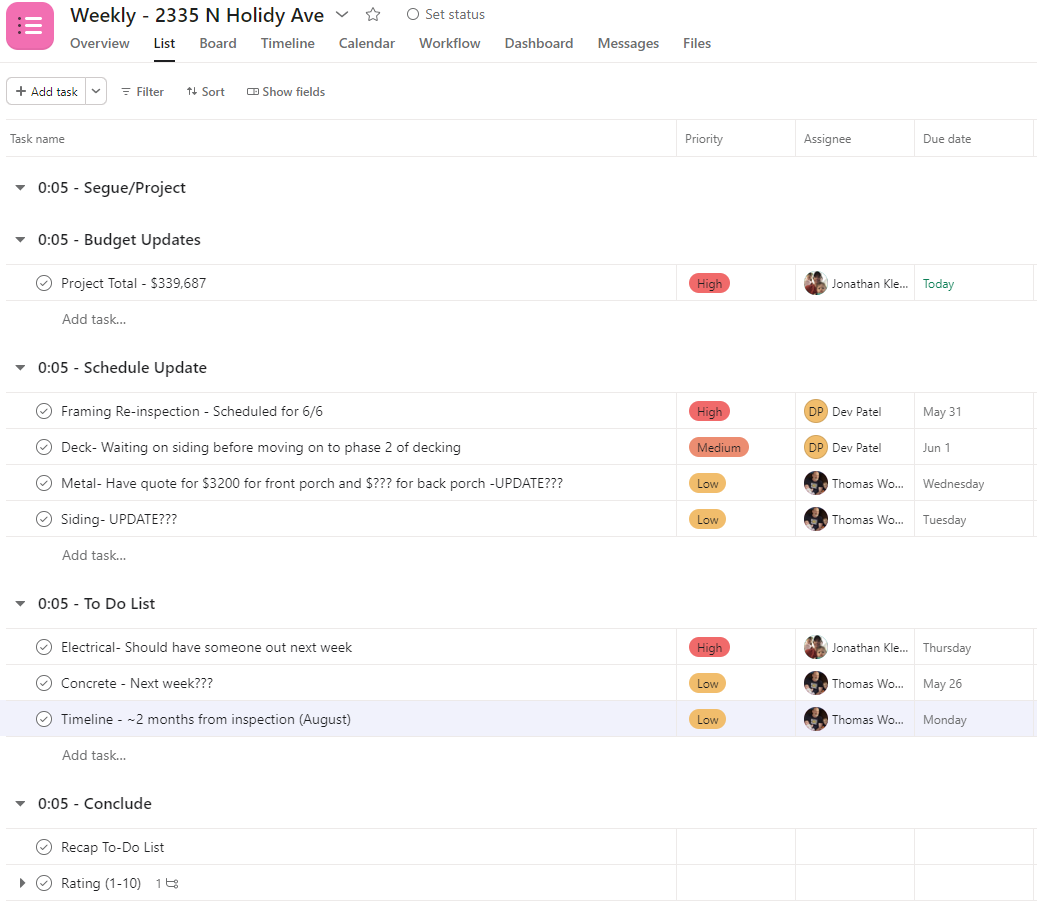Mark Deck- Waiting on siding task complete

(x=44, y=447)
